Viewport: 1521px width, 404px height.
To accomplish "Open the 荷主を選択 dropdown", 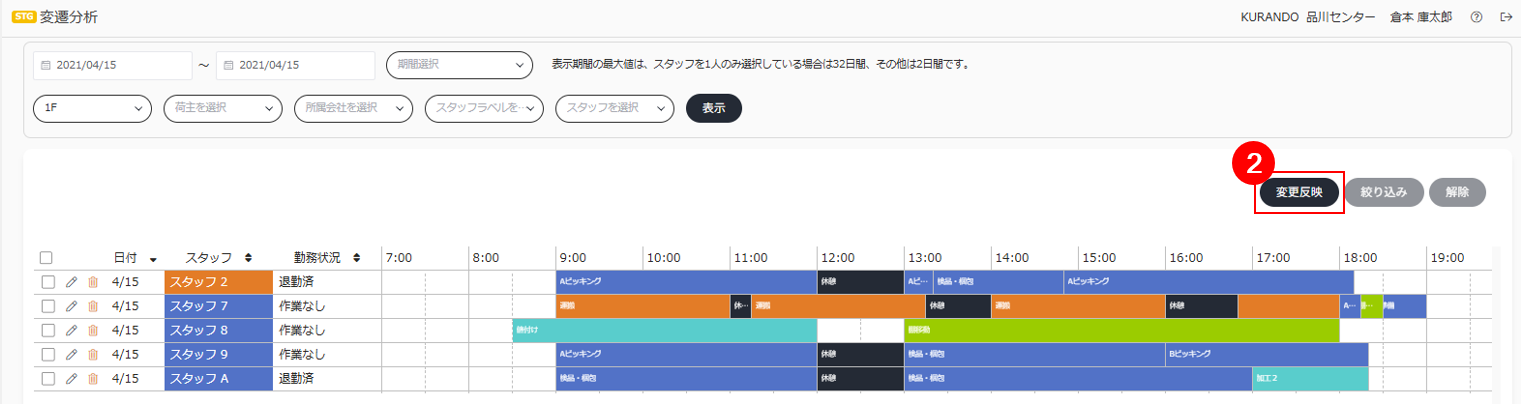I will pos(223,108).
